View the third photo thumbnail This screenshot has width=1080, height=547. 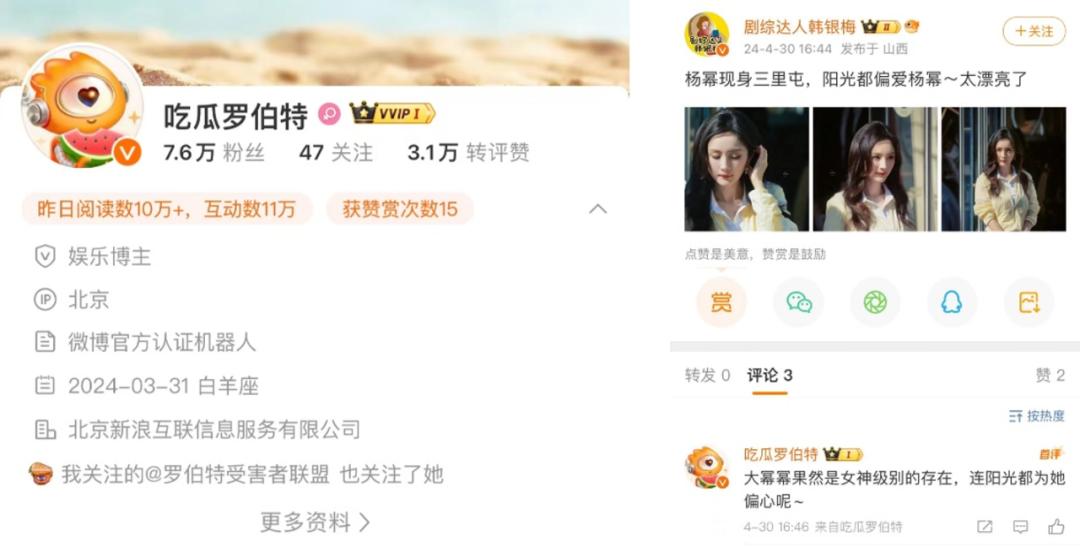pos(1004,169)
